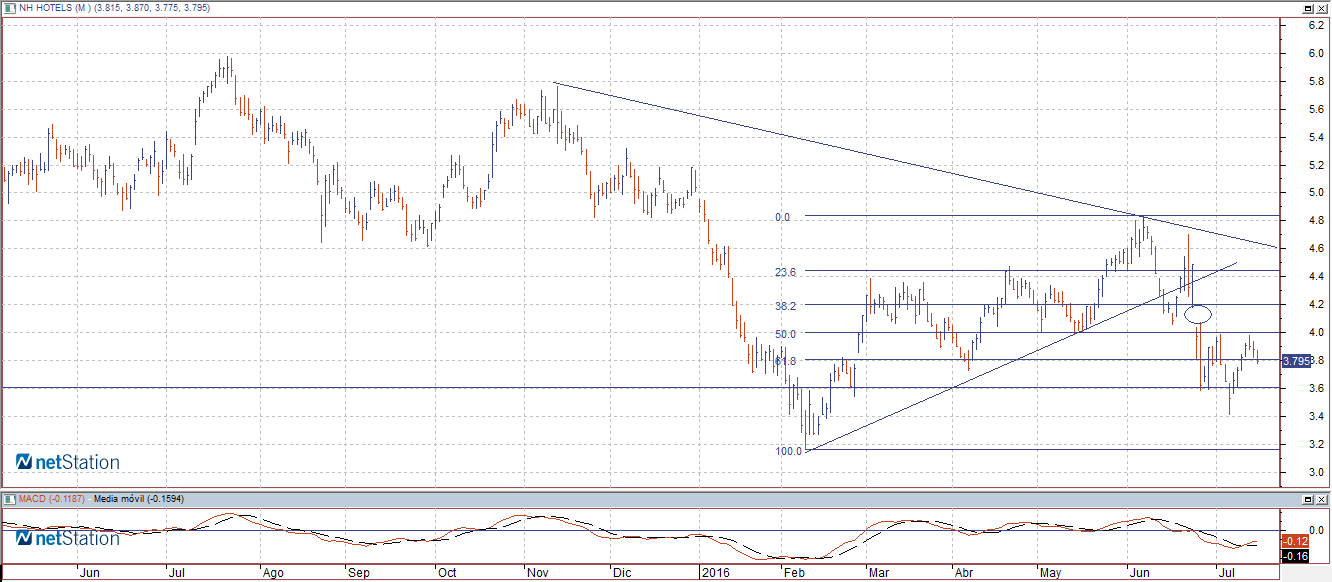Click the 3.795 current price tag
Image resolution: width=1332 pixels, height=582 pixels.
[x=1295, y=360]
